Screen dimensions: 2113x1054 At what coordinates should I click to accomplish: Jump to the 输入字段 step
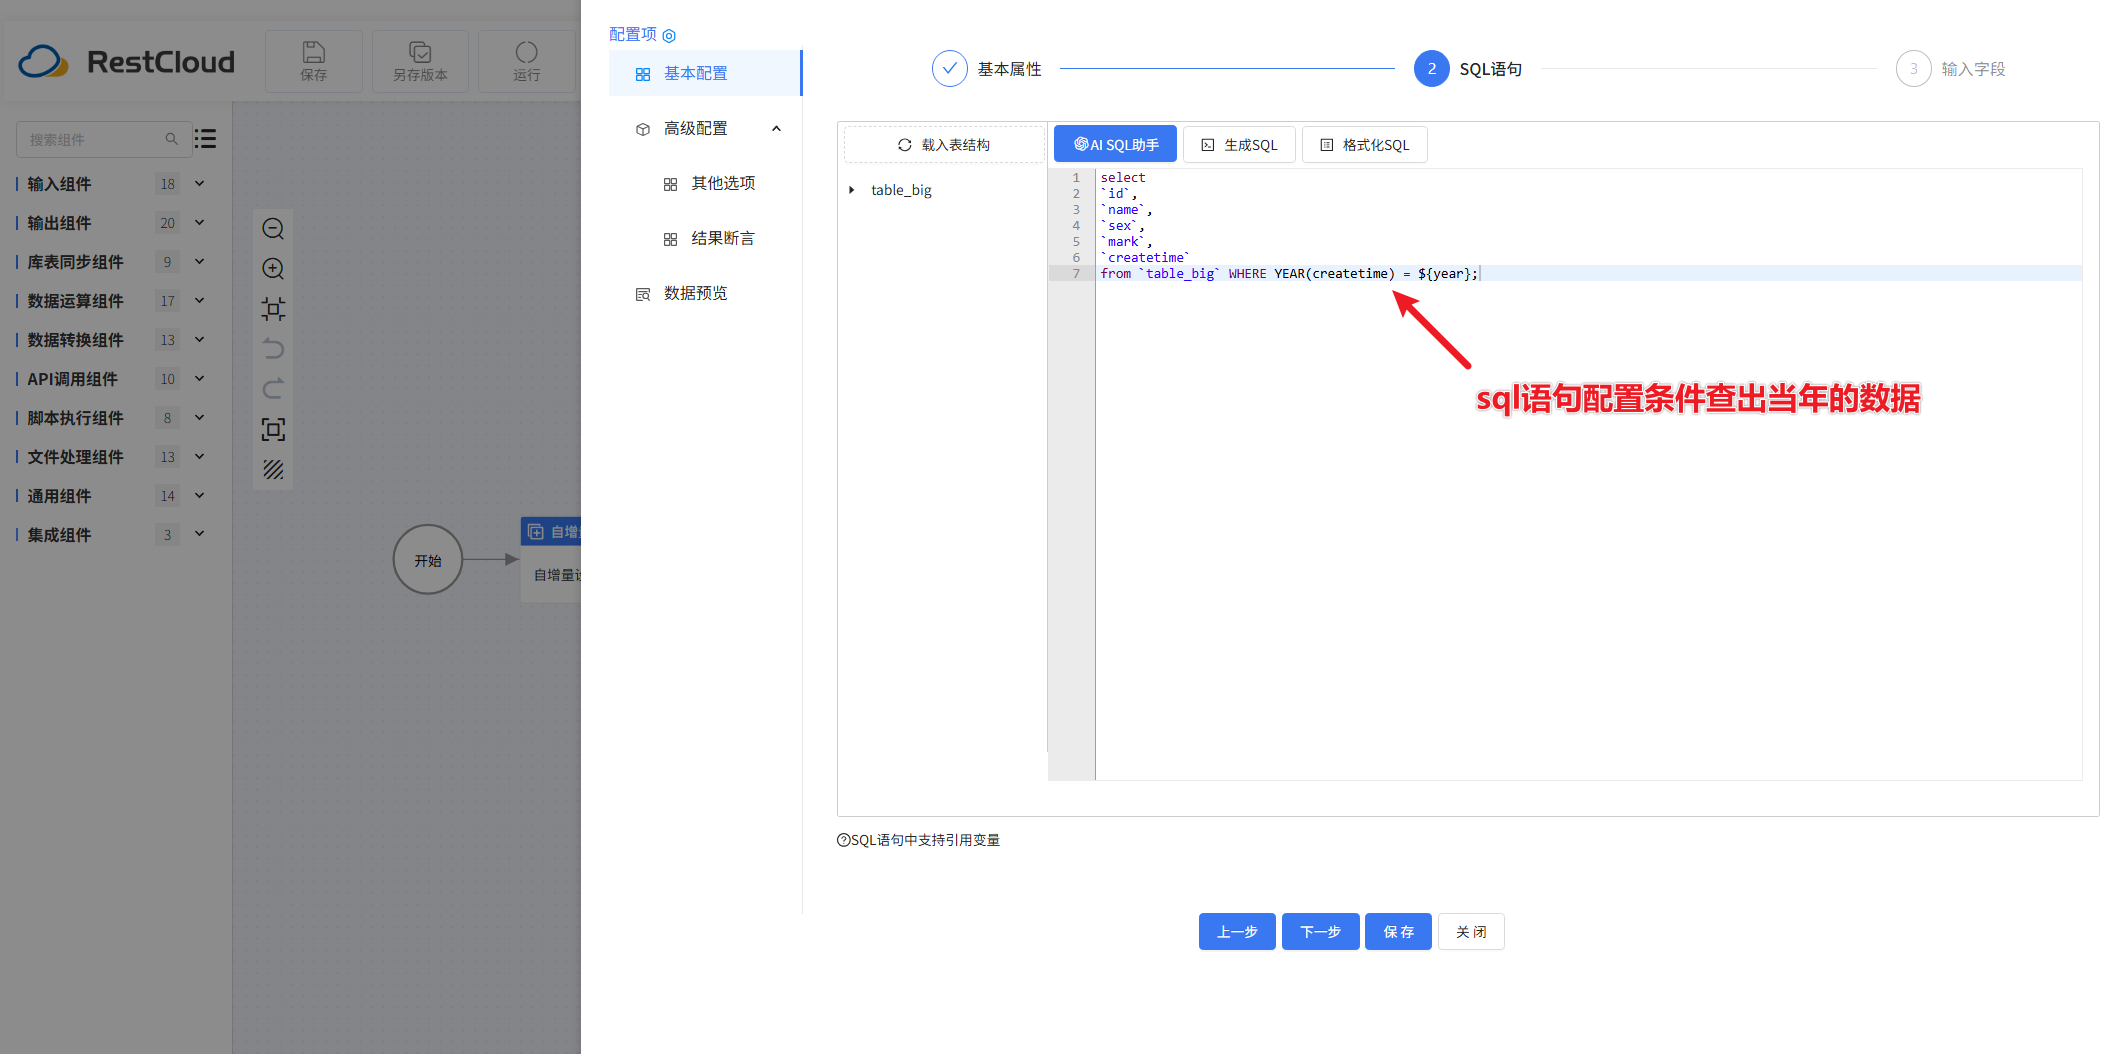pyautogui.click(x=1950, y=69)
